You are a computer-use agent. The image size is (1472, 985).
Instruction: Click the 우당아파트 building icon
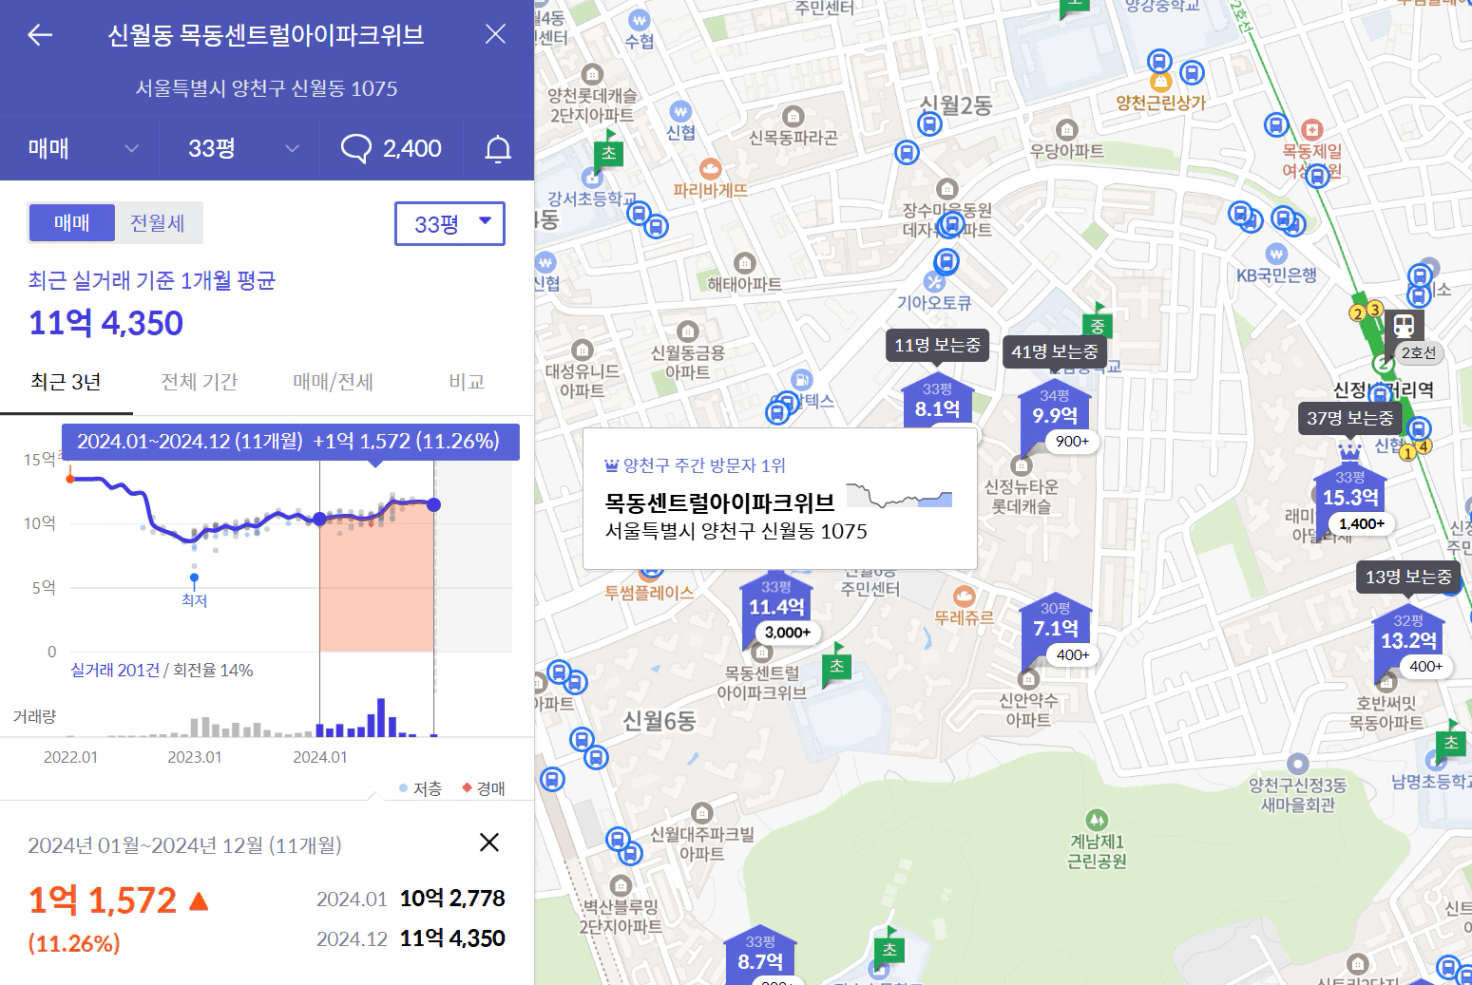(x=1067, y=130)
